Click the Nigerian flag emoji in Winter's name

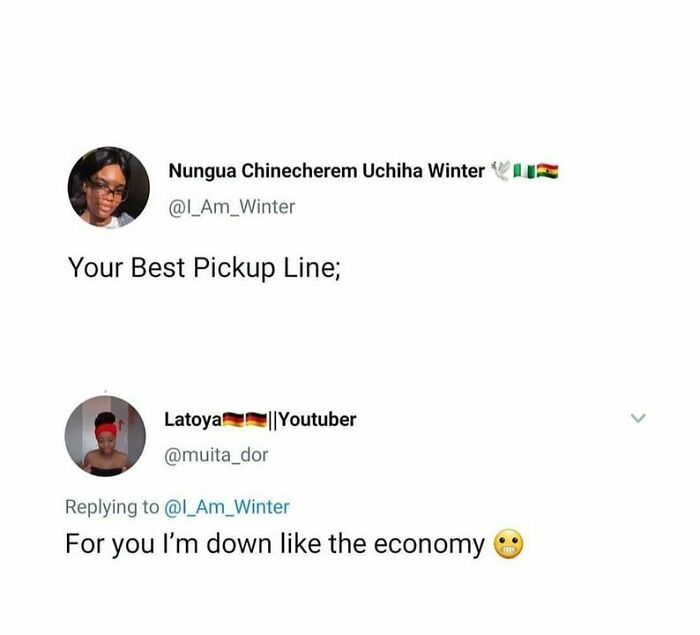[x=524, y=171]
